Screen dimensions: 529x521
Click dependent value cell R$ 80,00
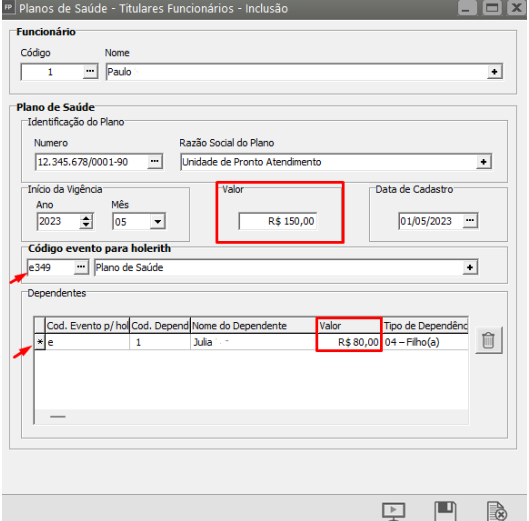[349, 342]
